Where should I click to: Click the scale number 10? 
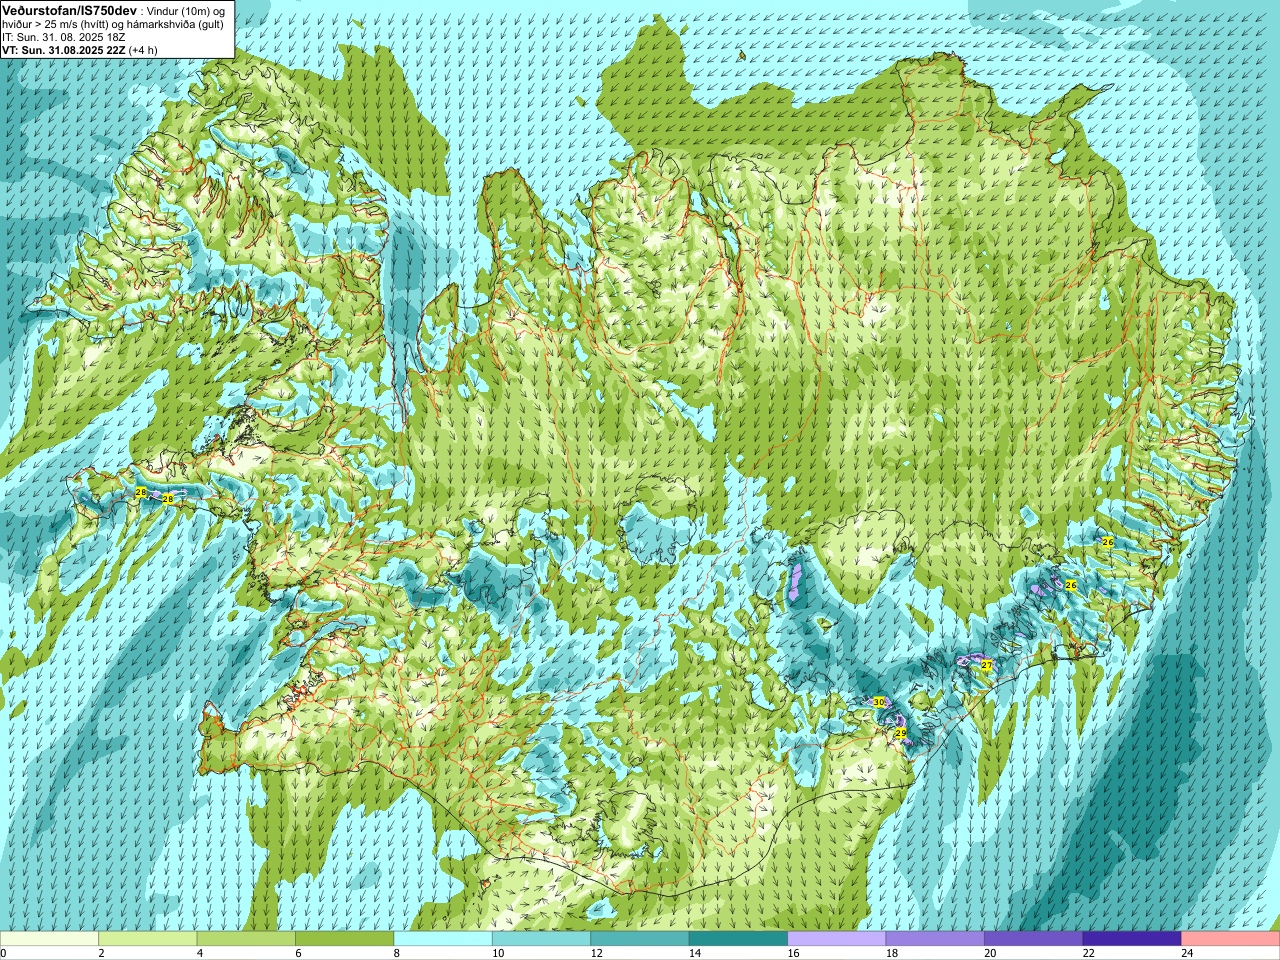(x=497, y=953)
